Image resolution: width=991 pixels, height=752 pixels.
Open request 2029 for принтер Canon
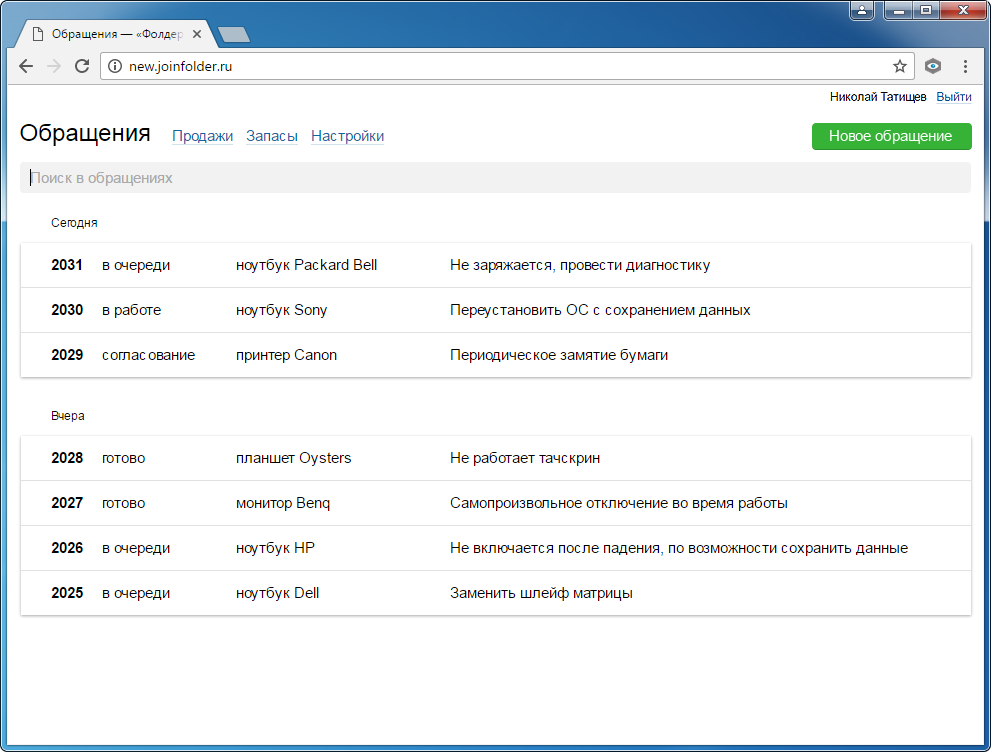(x=495, y=355)
